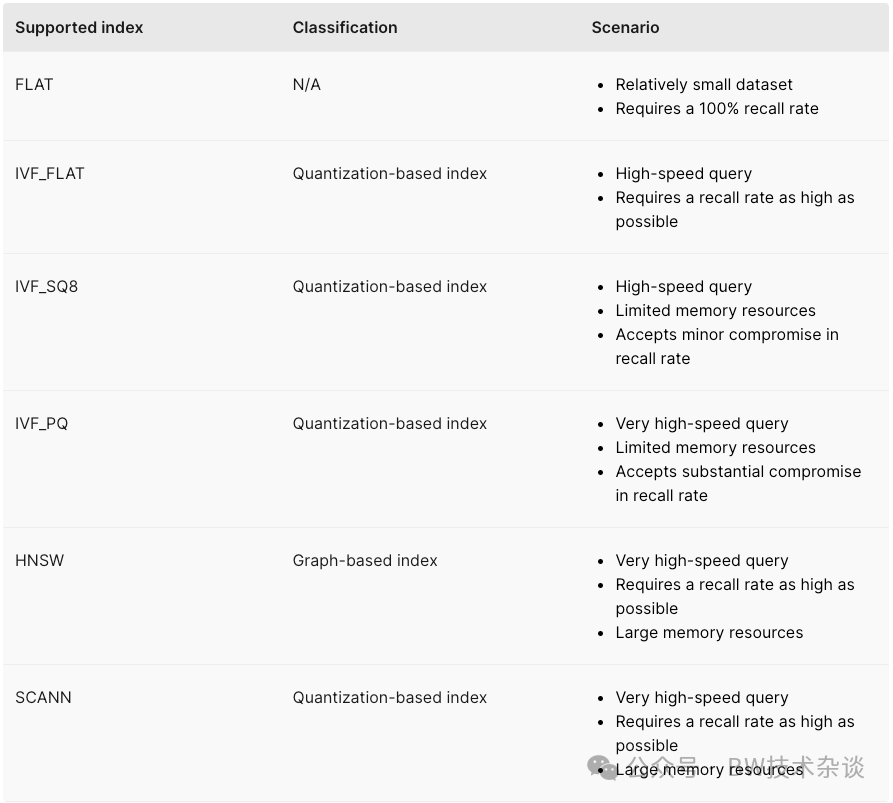Click Quantization-based index in SCANN row
This screenshot has width=893, height=803.
(390, 698)
